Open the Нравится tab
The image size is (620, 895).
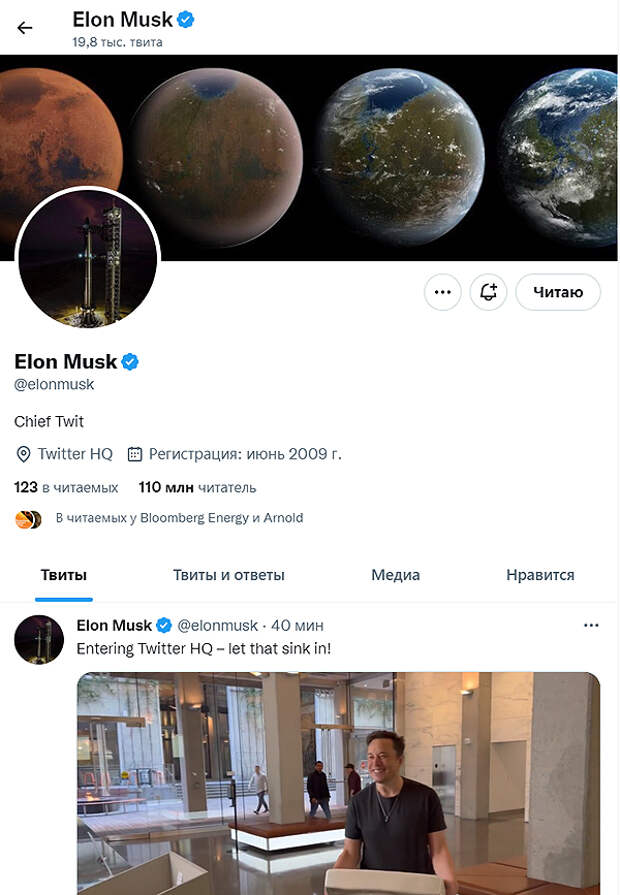[x=540, y=575]
